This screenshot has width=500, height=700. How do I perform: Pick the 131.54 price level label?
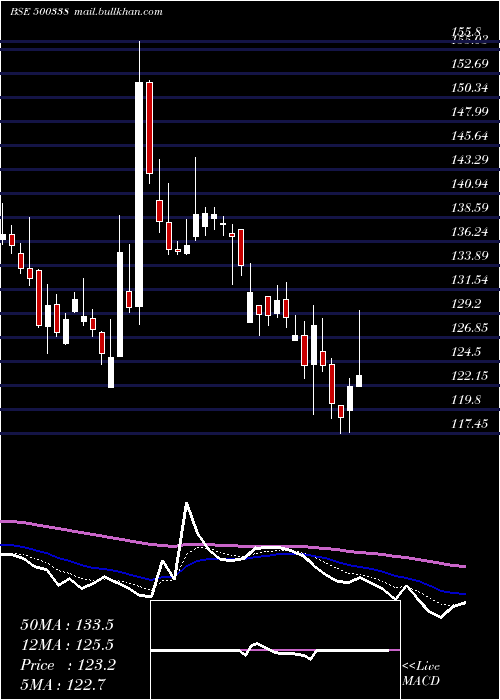pos(470,280)
